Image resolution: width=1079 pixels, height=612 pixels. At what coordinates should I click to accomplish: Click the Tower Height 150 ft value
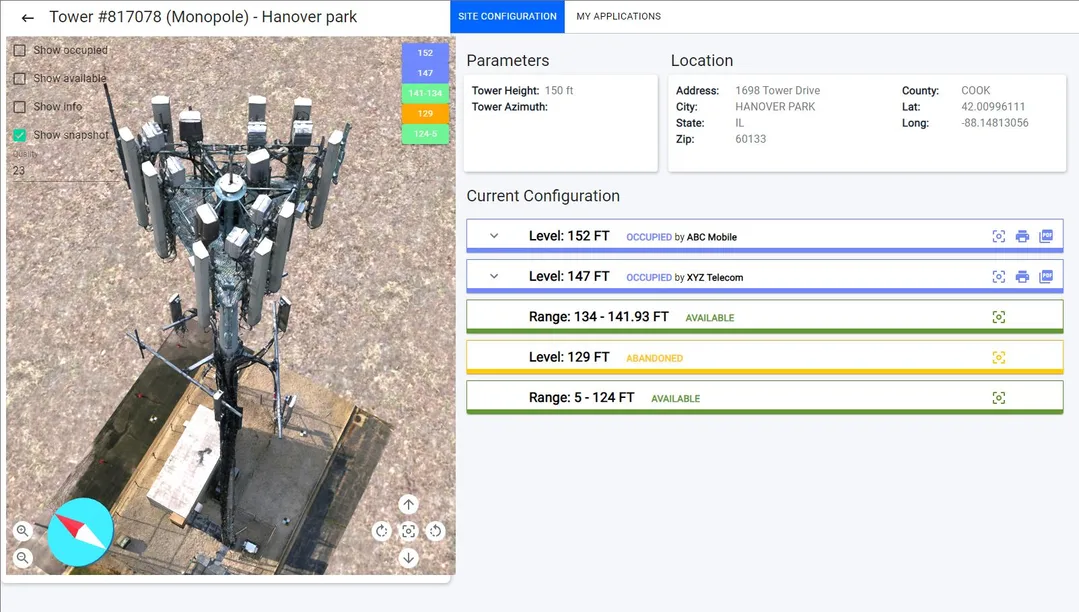point(559,91)
